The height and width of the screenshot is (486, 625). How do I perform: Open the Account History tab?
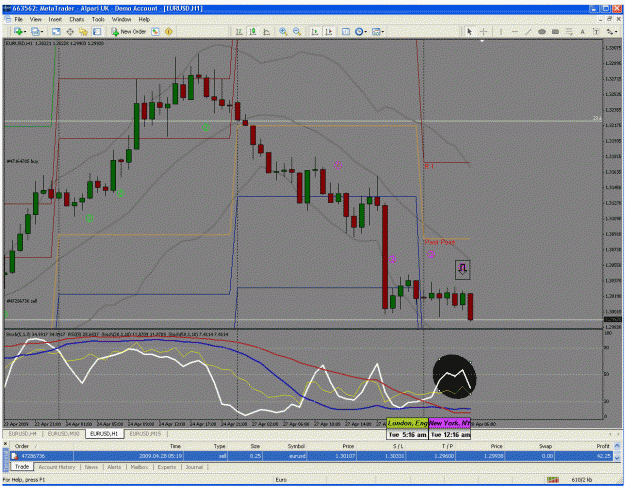(x=57, y=467)
